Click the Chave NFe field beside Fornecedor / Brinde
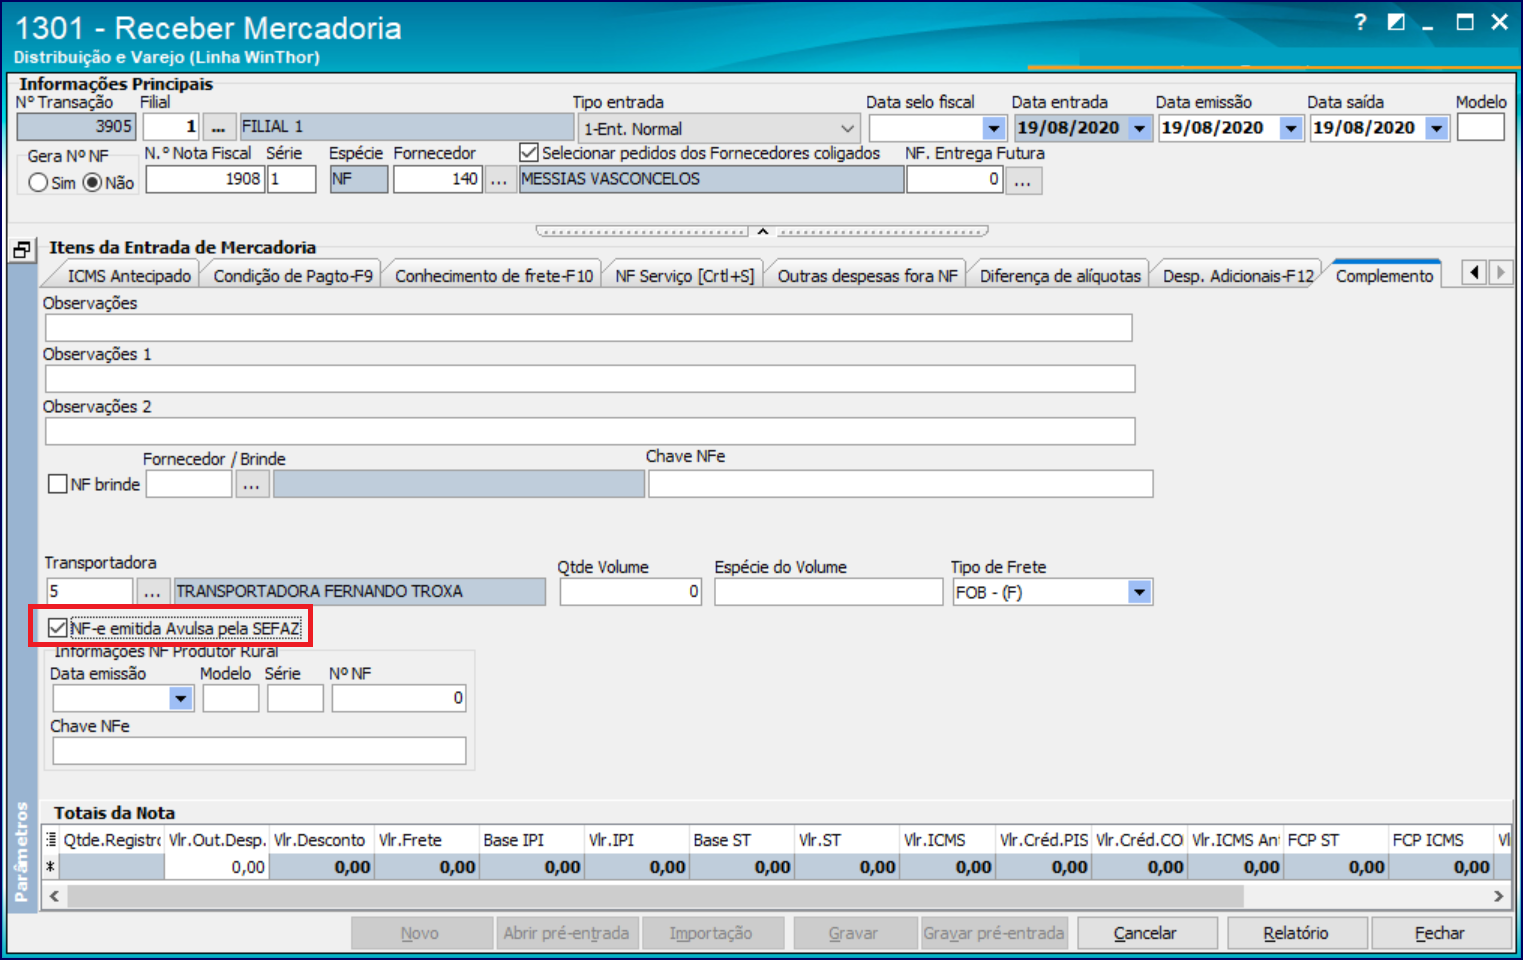The image size is (1523, 960). pyautogui.click(x=901, y=484)
